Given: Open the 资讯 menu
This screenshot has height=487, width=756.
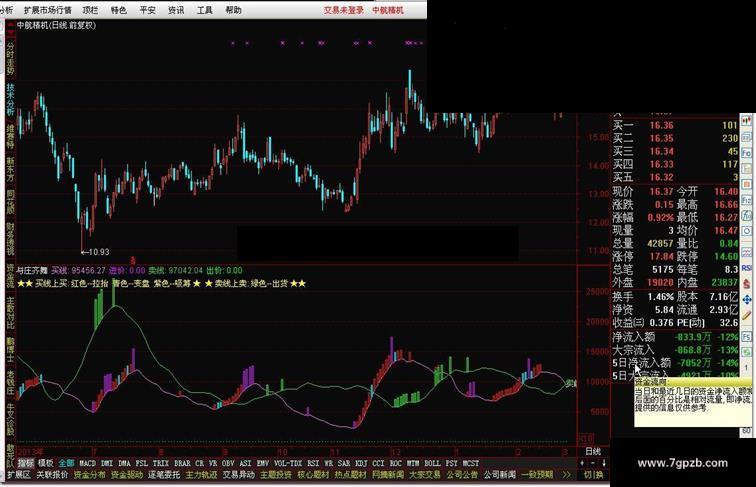Looking at the screenshot, I should pyautogui.click(x=176, y=10).
